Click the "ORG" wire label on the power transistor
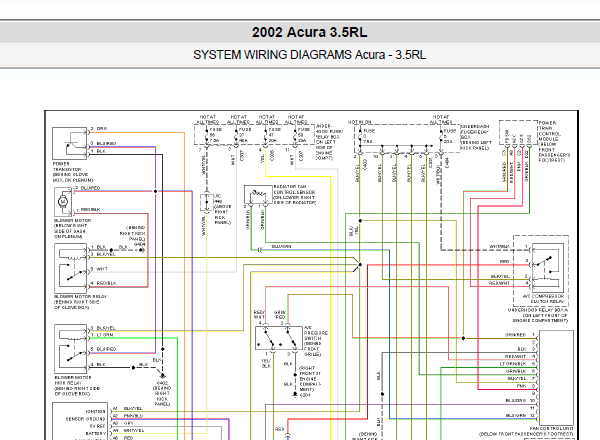The height and width of the screenshot is (440, 600). pos(102,129)
